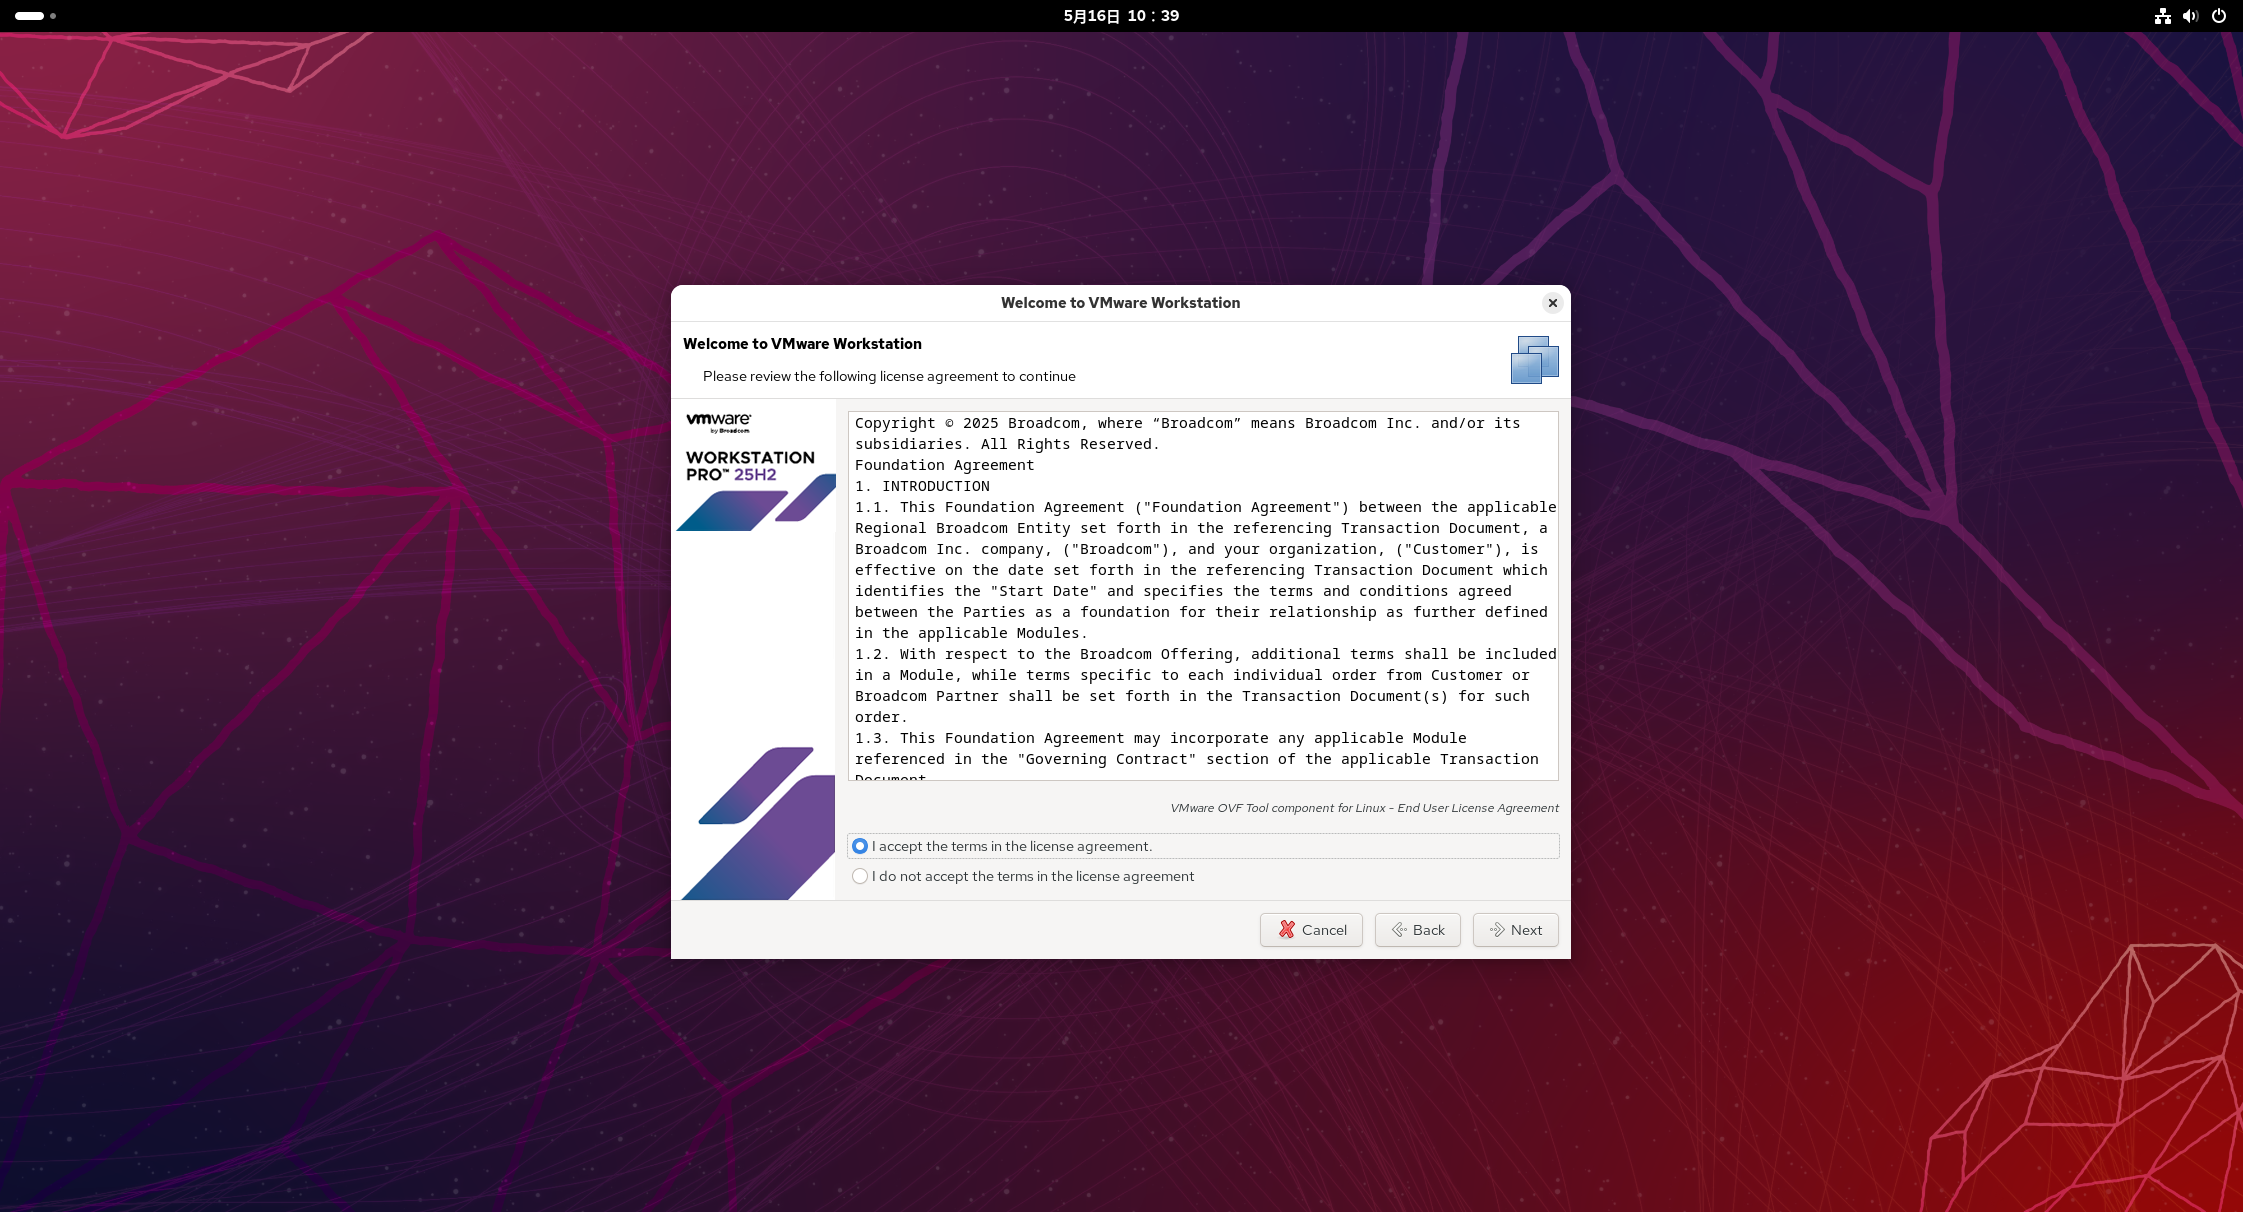Click the WORKSTATION PRO 25H2 product label

pos(750,466)
